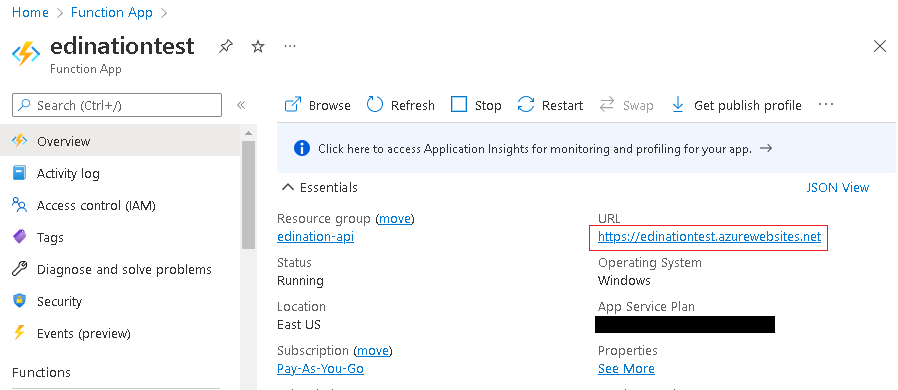Click See More under Properties

tap(626, 369)
